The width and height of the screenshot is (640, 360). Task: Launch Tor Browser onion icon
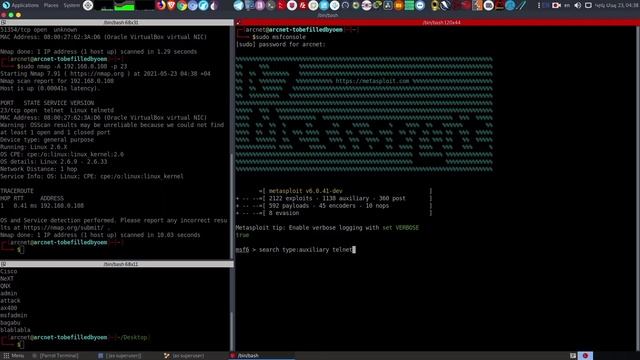coord(214,5)
